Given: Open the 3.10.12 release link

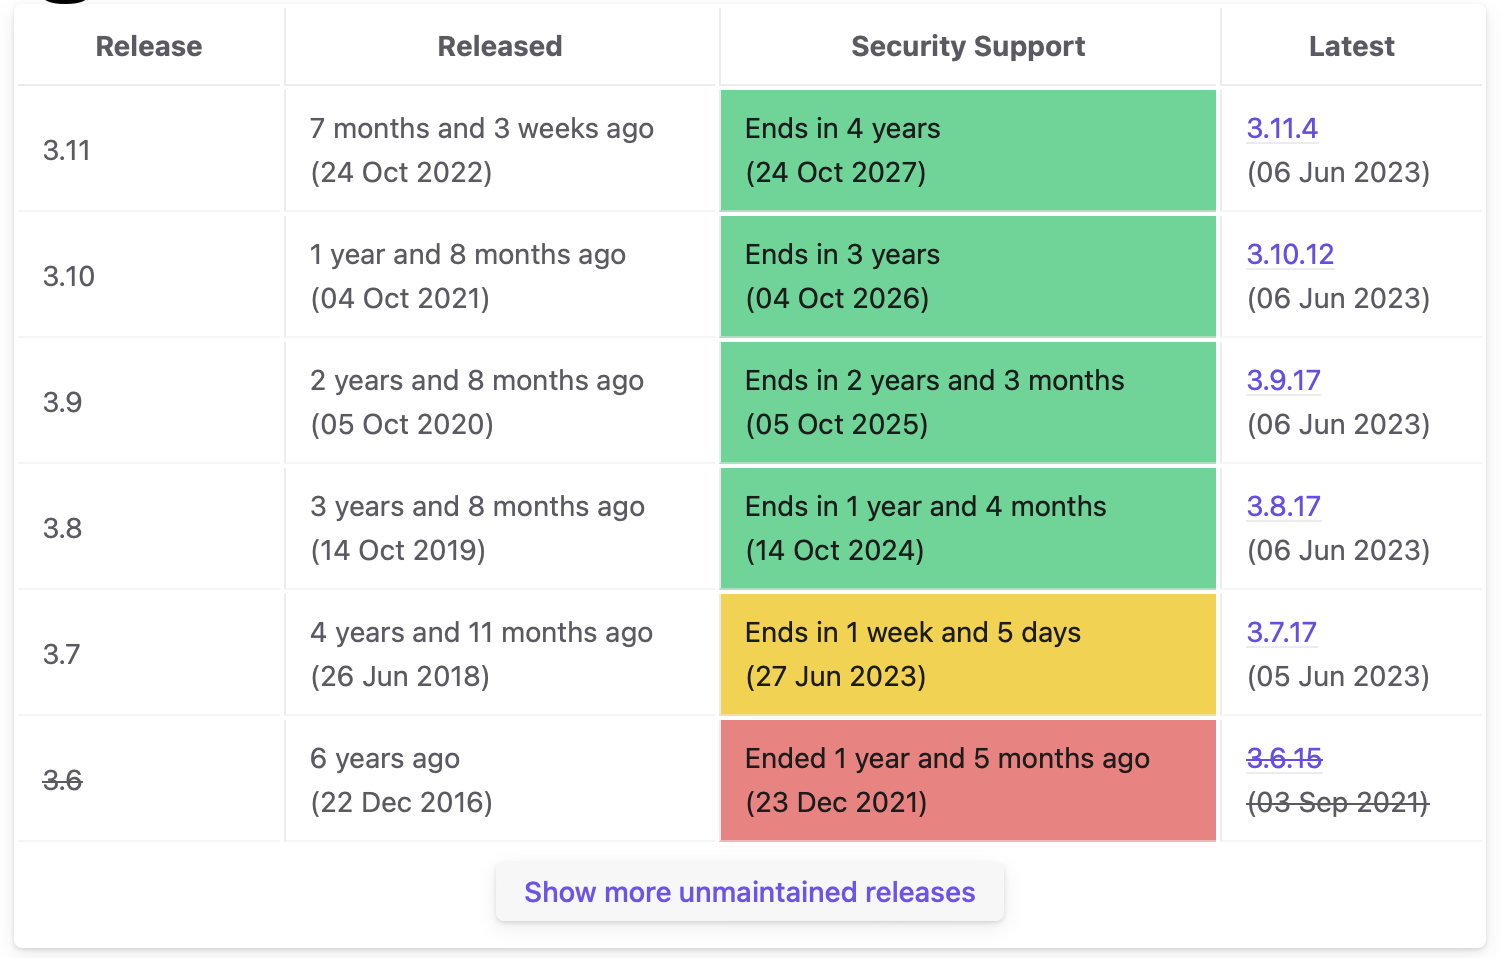Looking at the screenshot, I should click(x=1289, y=255).
